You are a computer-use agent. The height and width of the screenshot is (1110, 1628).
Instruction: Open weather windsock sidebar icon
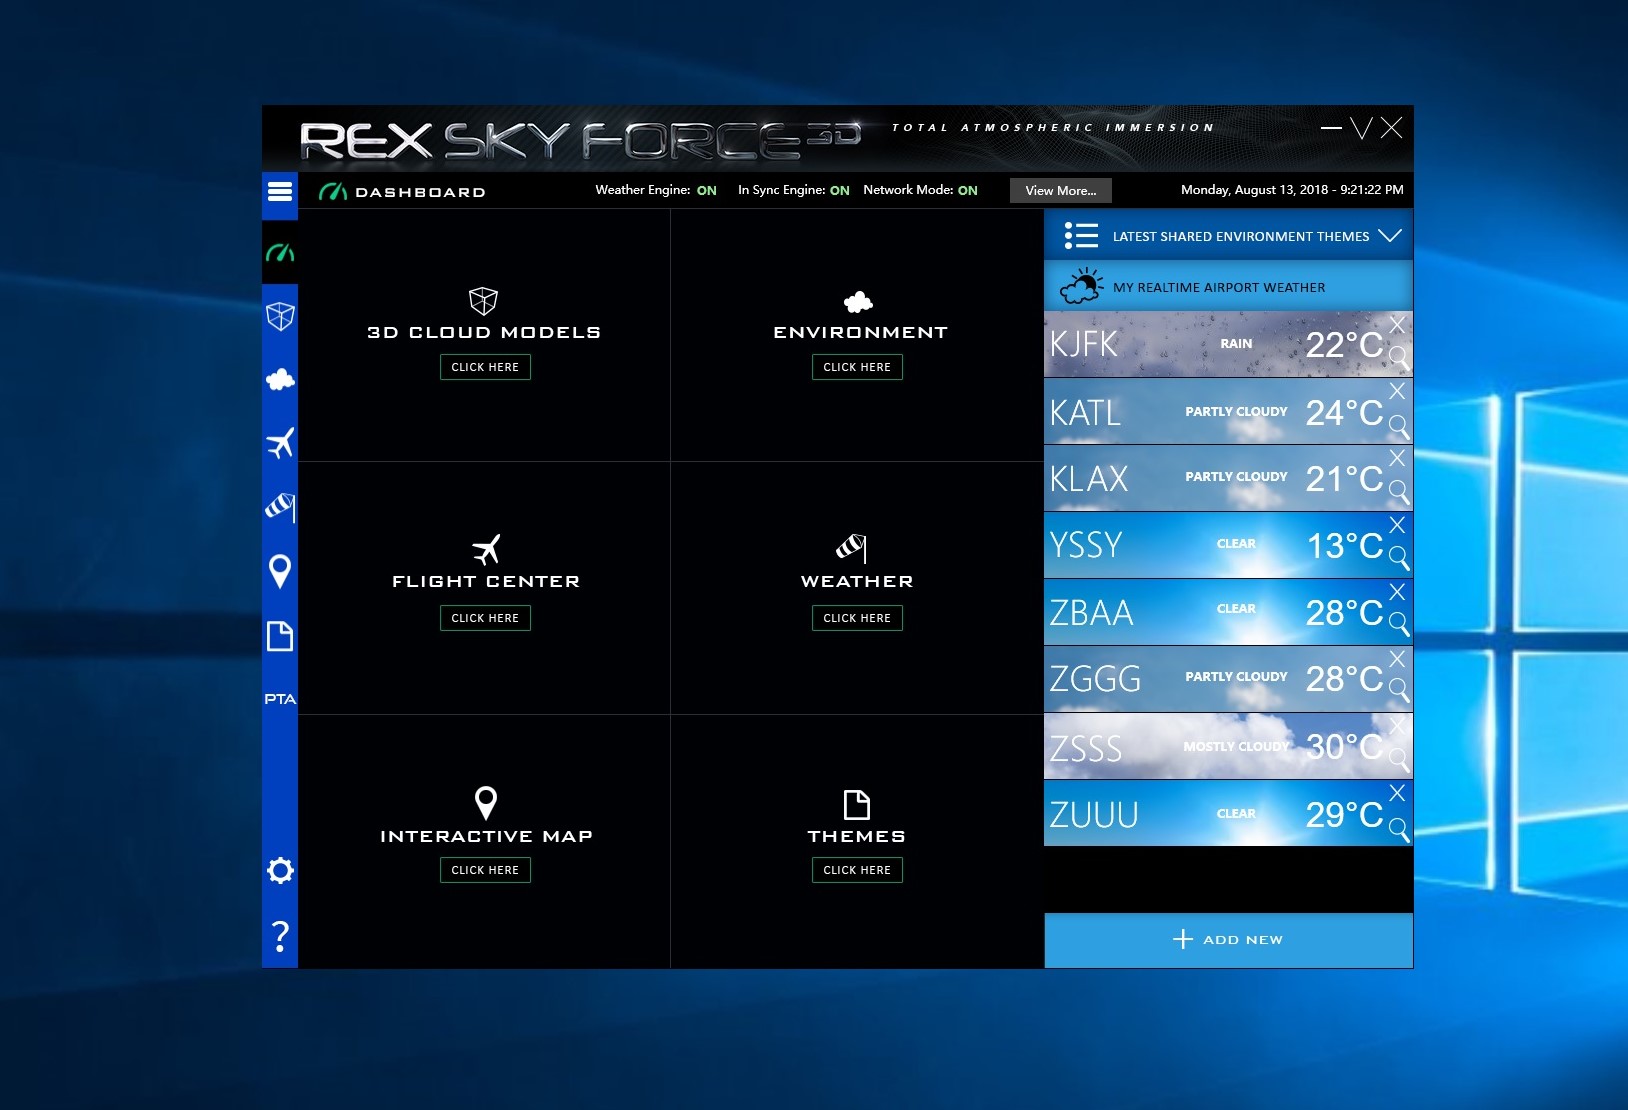pyautogui.click(x=280, y=507)
